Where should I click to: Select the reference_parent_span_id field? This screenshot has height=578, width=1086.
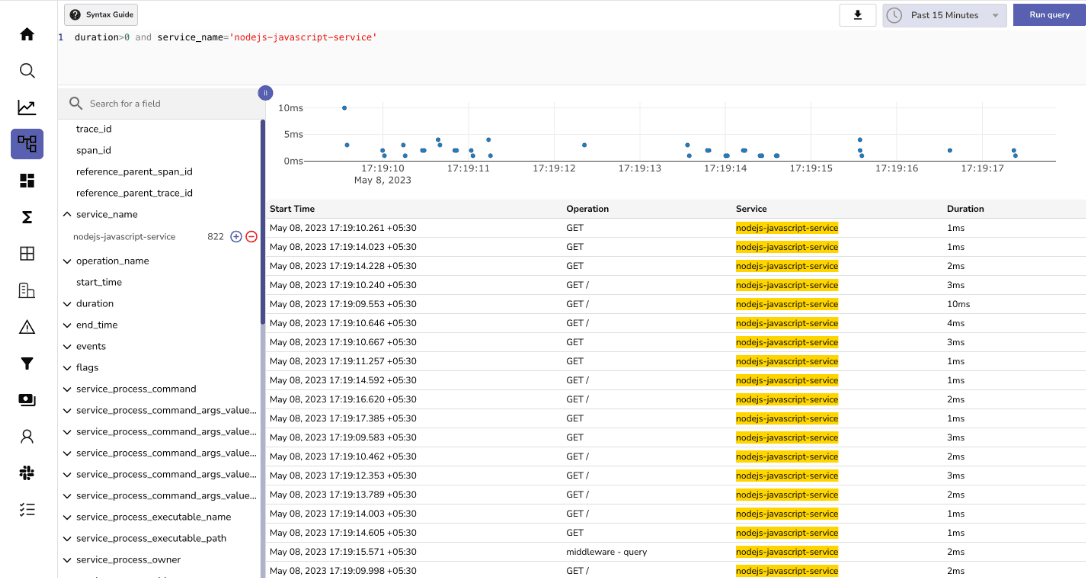pos(134,172)
